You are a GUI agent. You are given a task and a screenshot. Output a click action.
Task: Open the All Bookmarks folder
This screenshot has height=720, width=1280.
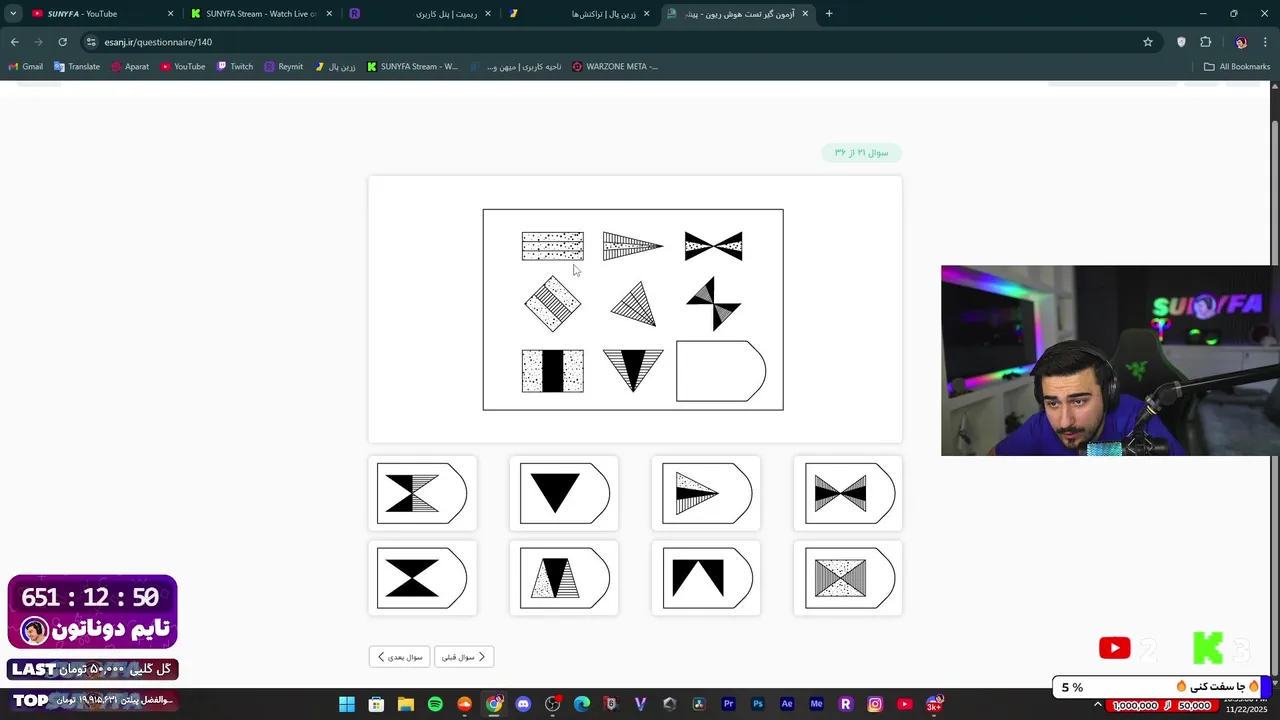point(1237,67)
